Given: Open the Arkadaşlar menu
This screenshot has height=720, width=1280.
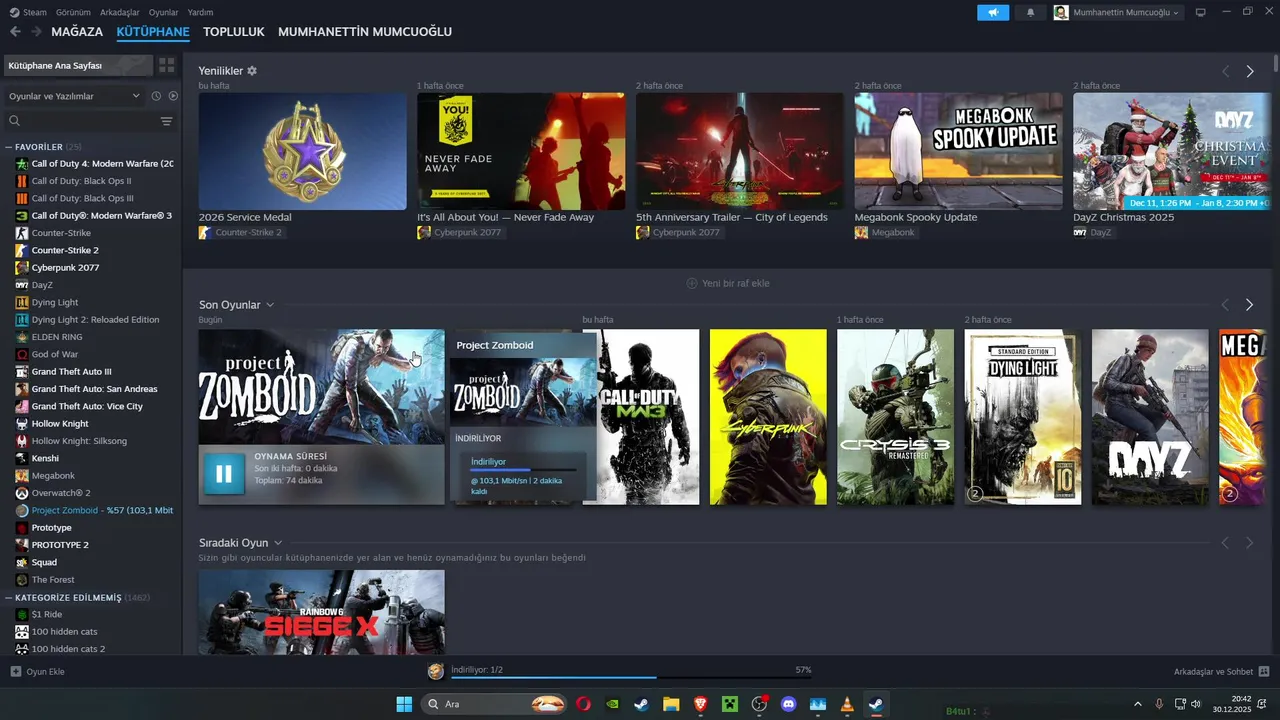Looking at the screenshot, I should click(x=120, y=12).
